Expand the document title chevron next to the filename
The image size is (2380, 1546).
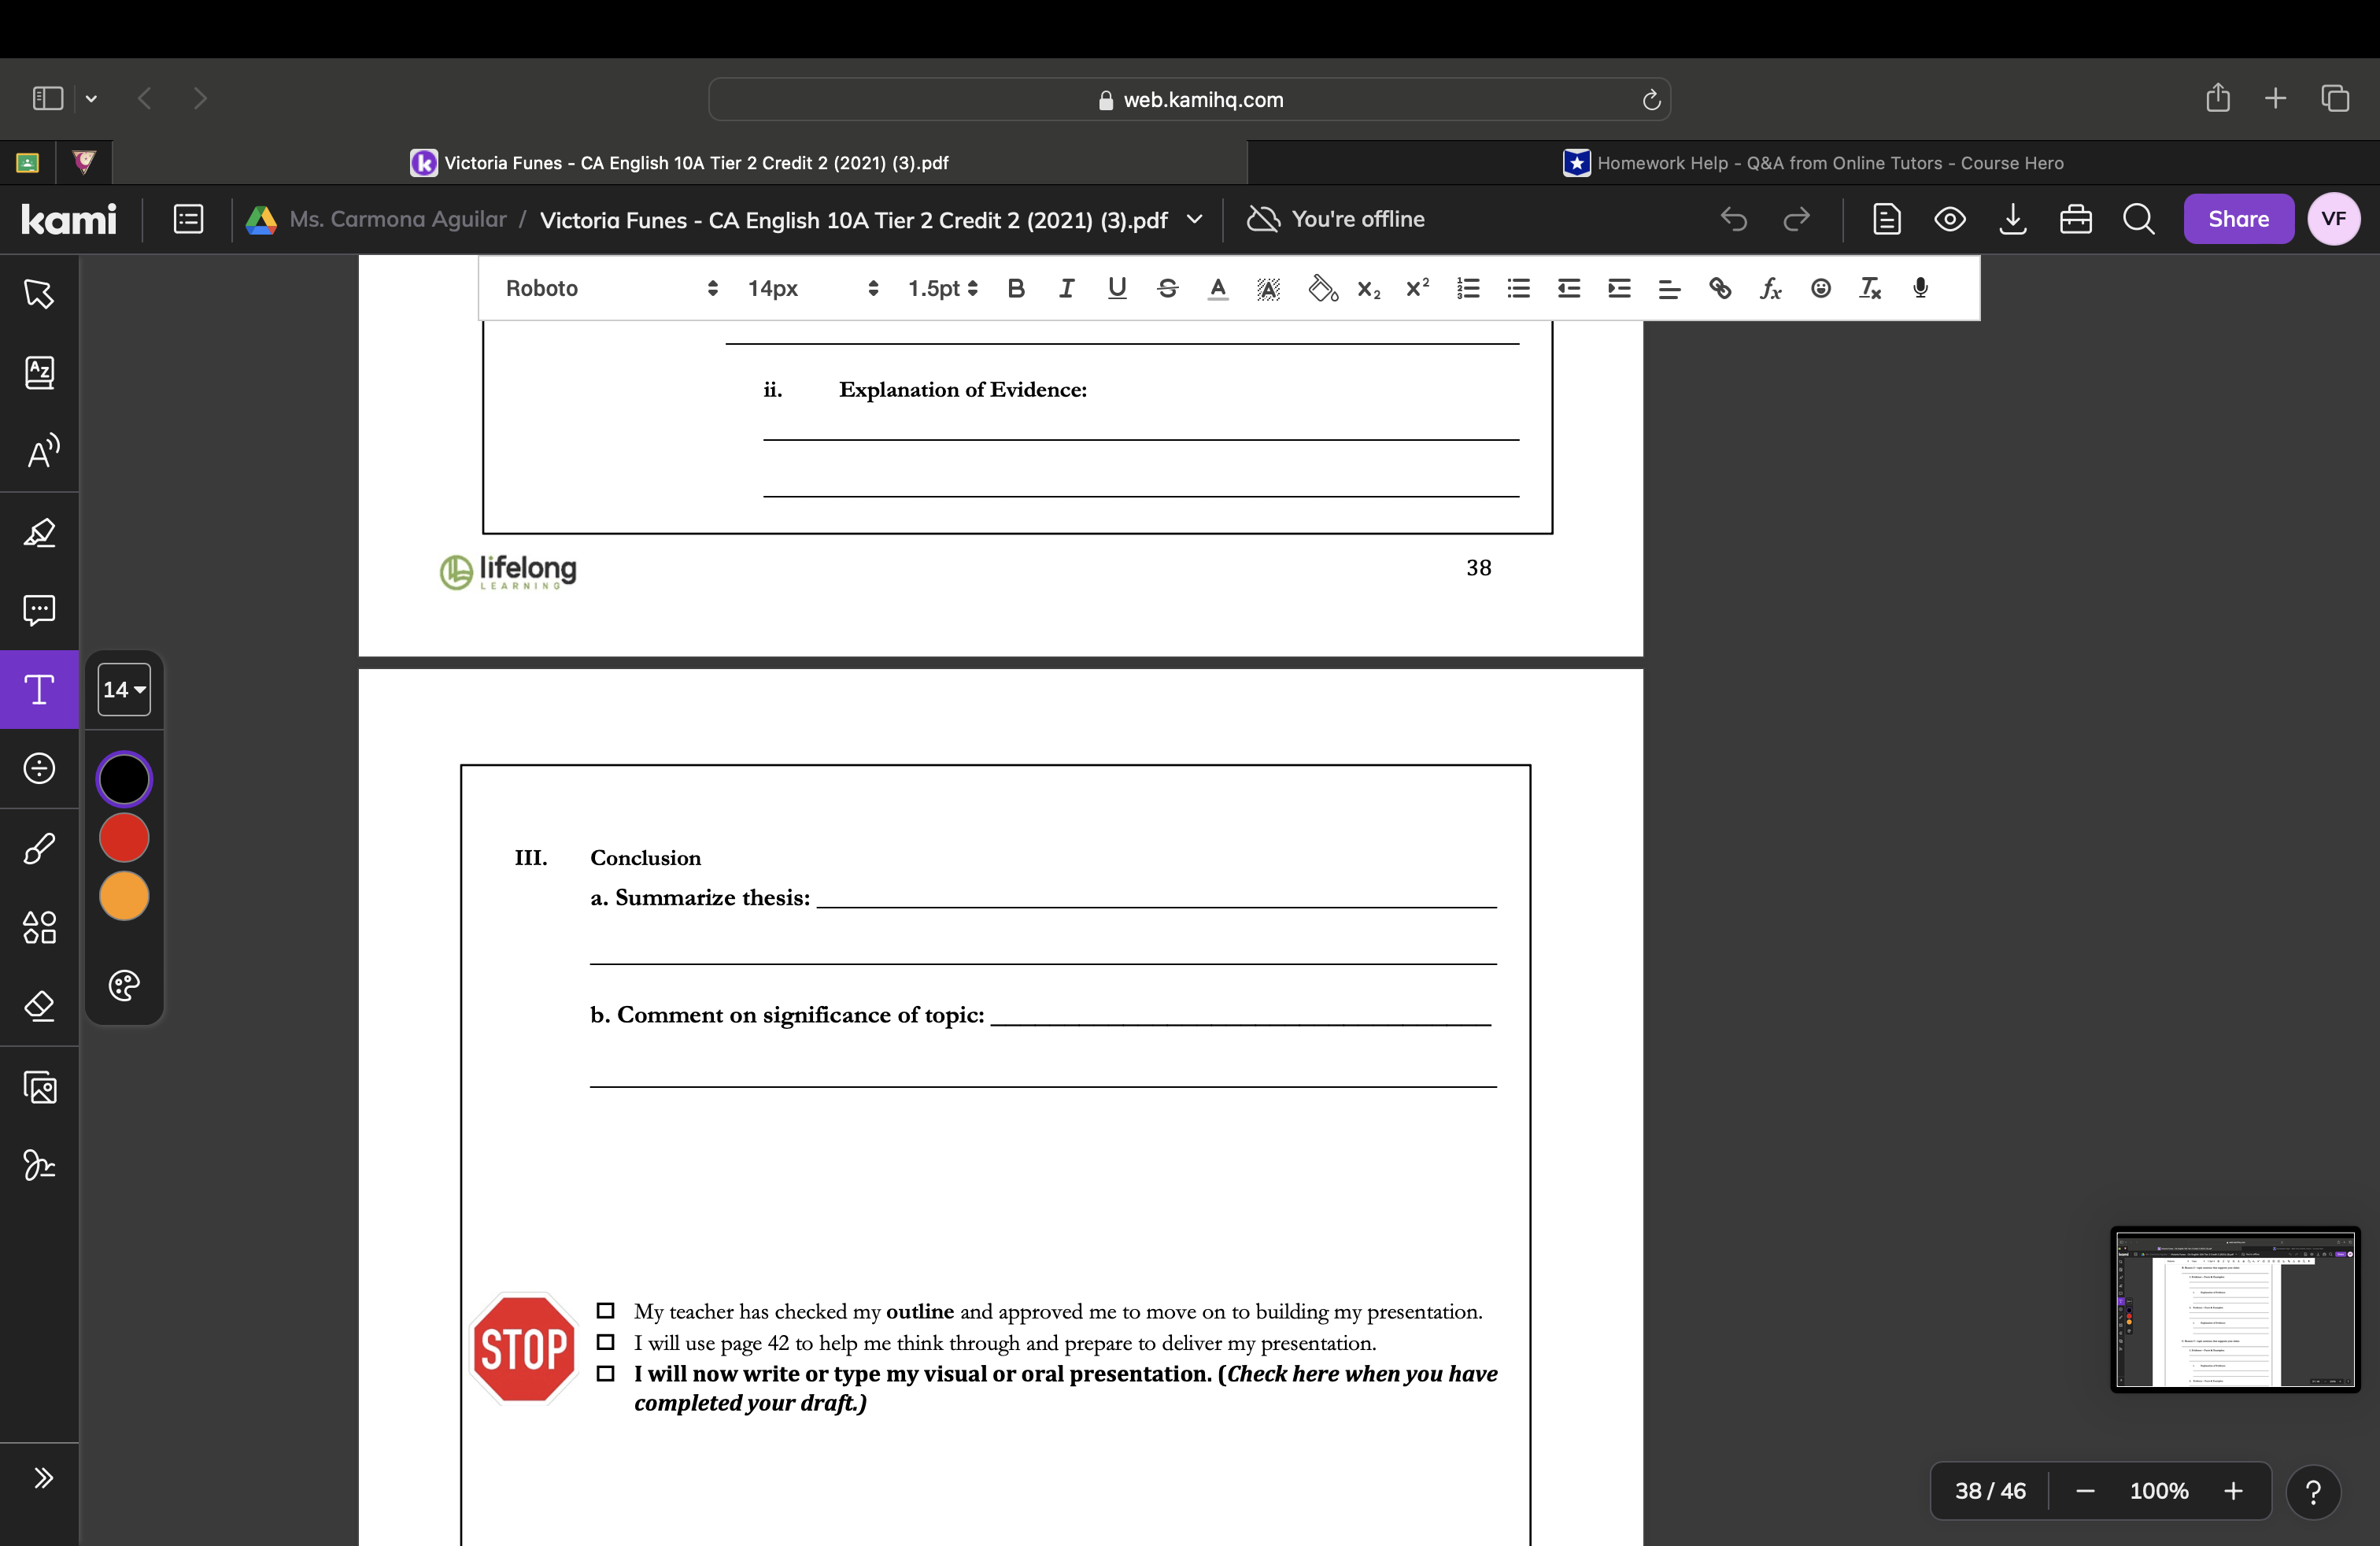1195,219
